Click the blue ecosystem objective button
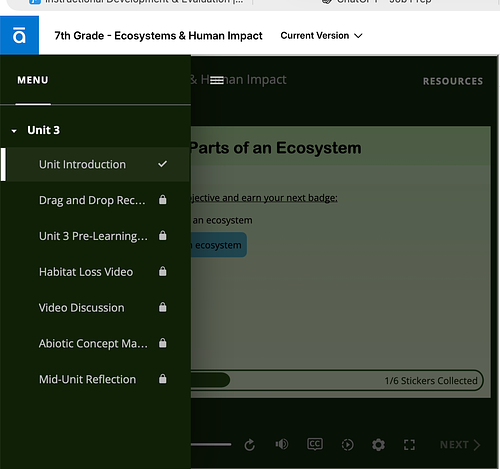This screenshot has height=469, width=500. point(219,245)
